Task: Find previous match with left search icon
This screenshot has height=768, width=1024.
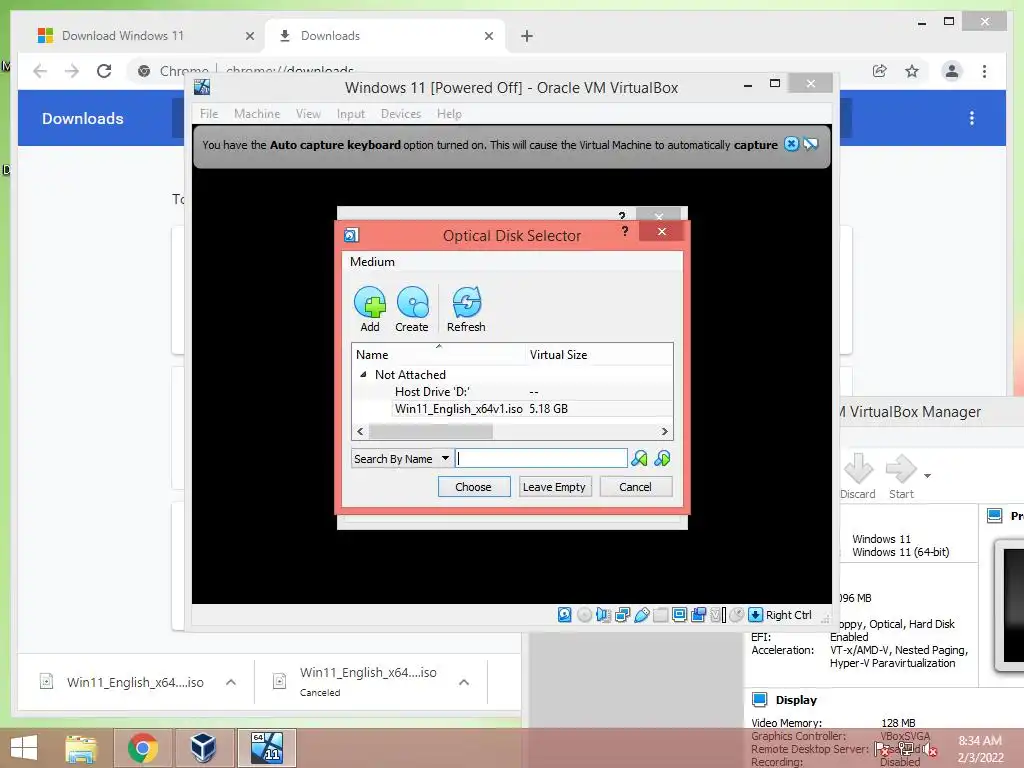Action: (639, 458)
